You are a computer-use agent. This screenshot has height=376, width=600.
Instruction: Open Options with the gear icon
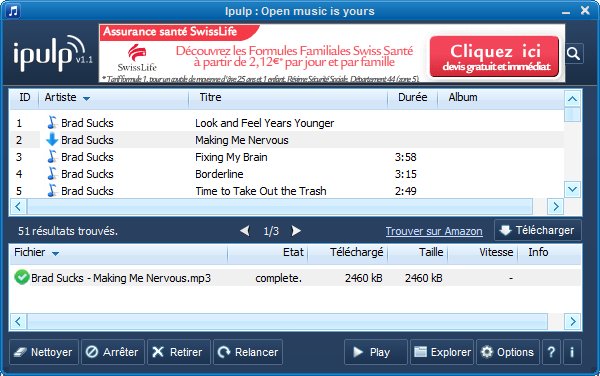tap(507, 352)
